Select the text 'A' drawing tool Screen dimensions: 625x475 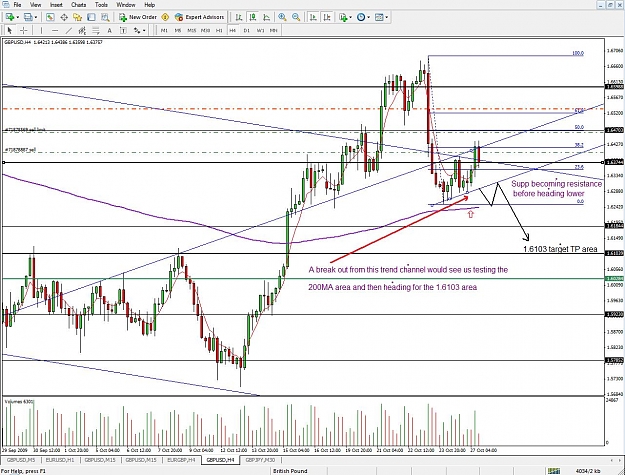(x=110, y=30)
